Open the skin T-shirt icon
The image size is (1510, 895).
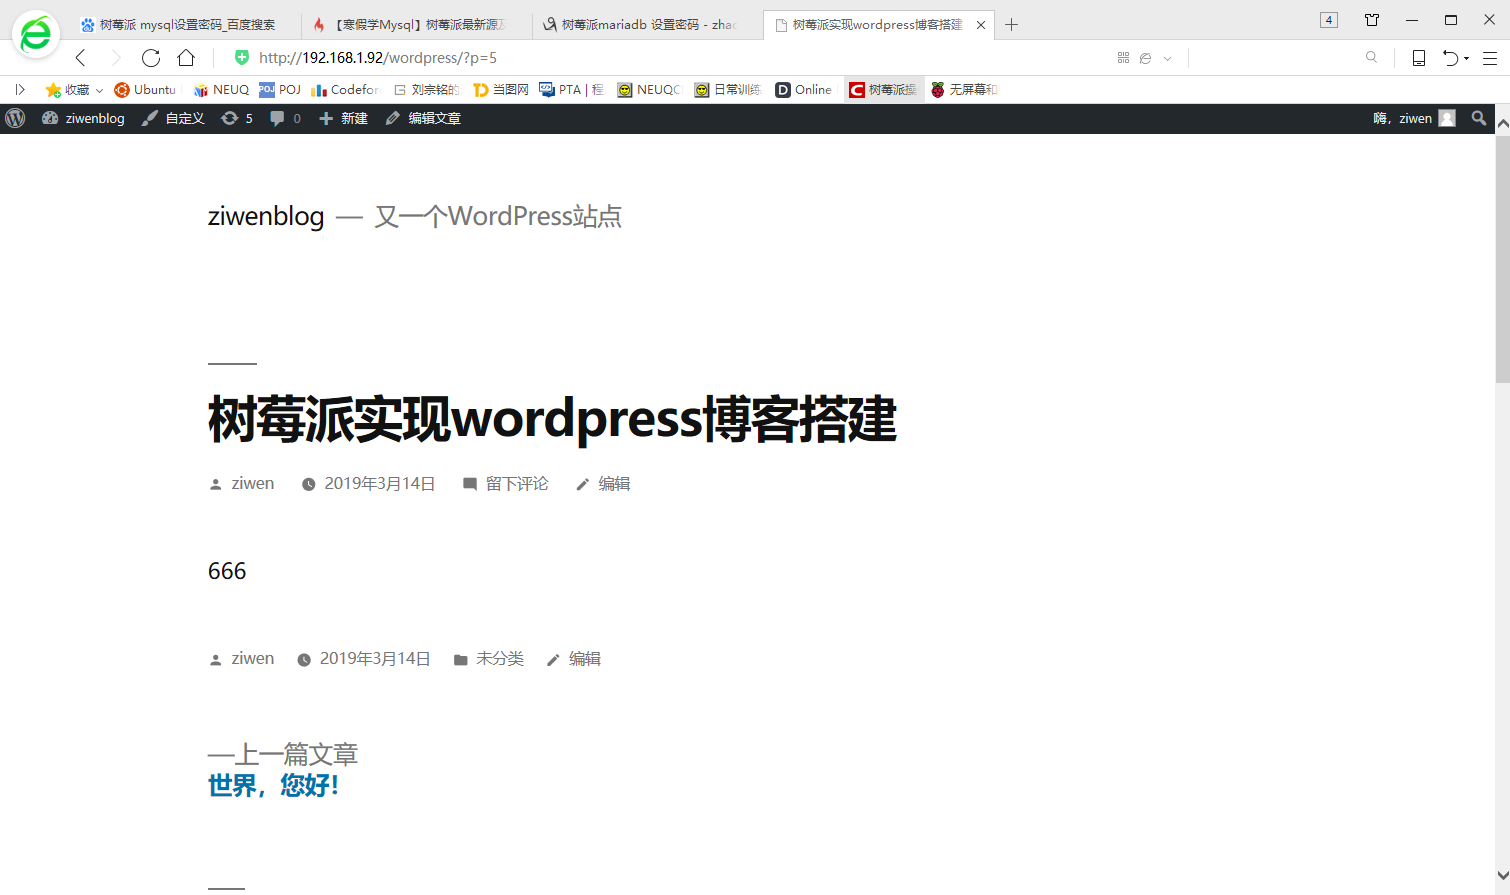click(x=1372, y=20)
